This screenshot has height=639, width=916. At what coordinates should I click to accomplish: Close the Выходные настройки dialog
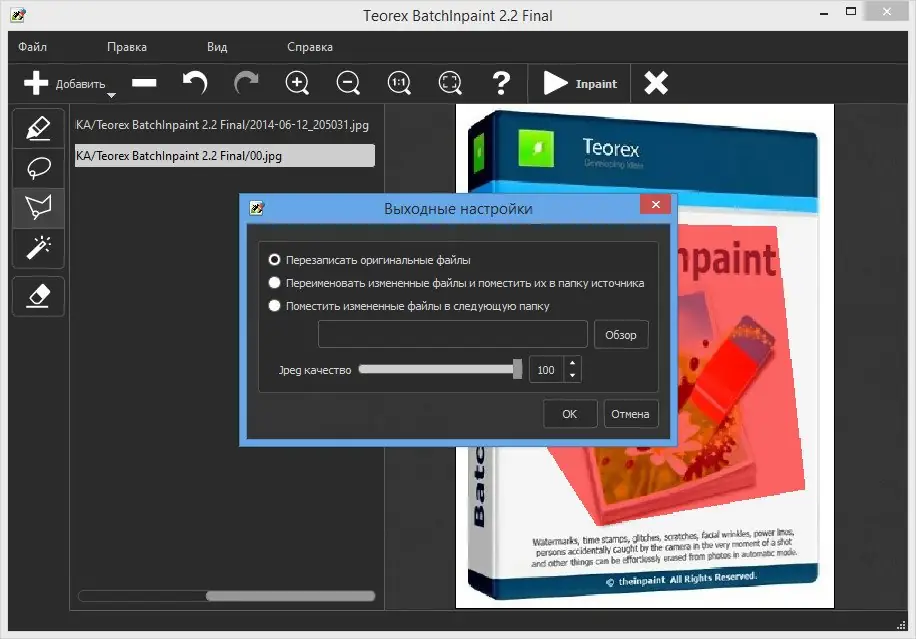[655, 204]
